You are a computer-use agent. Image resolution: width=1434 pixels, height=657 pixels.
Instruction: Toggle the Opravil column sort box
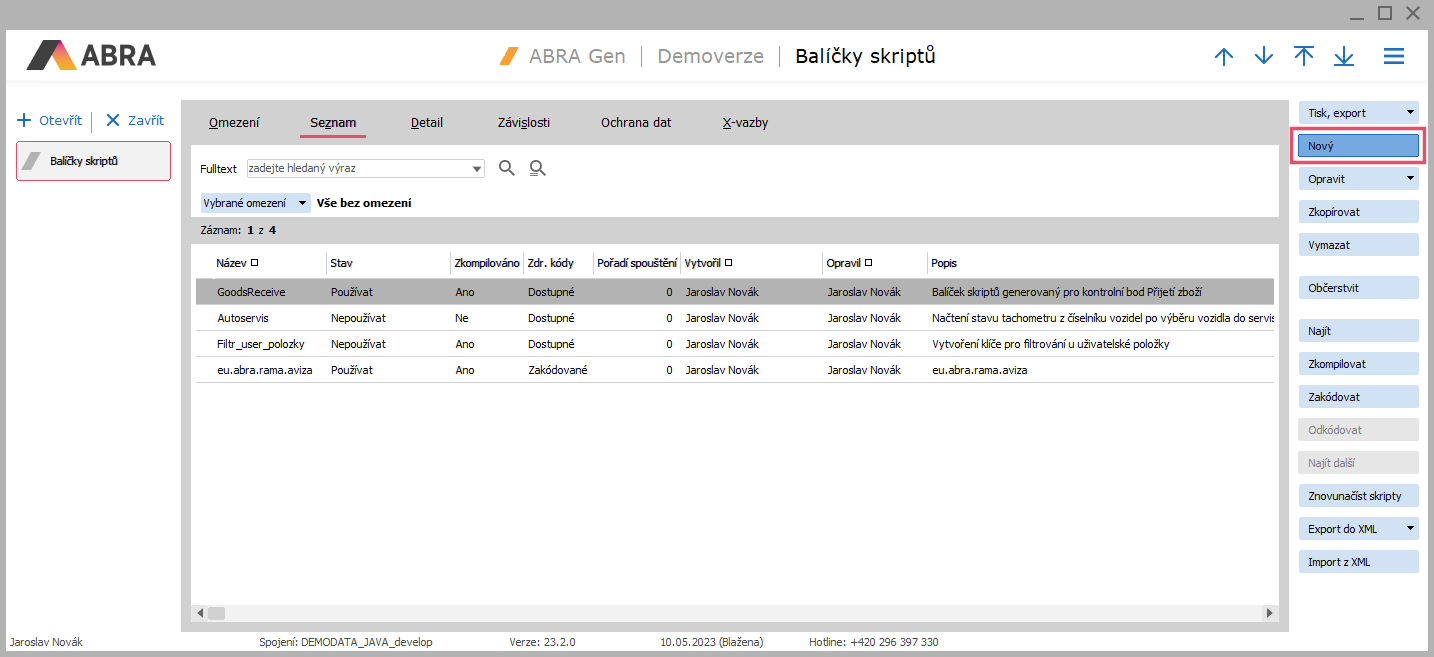tap(868, 263)
